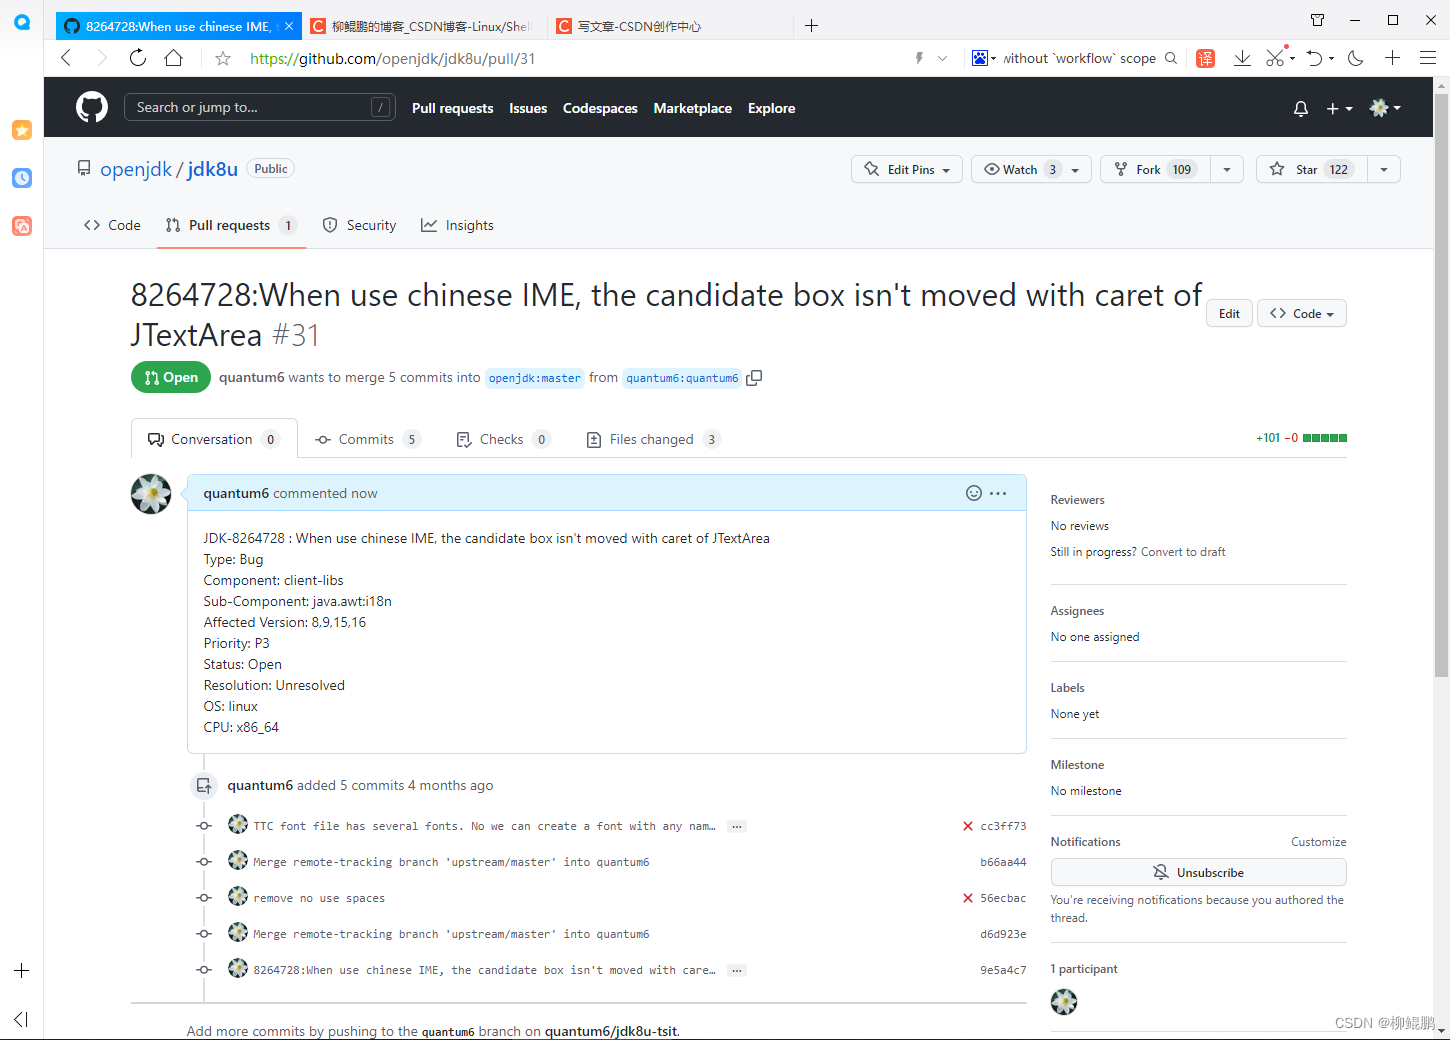Open Marketplace from the navigation bar
This screenshot has width=1450, height=1040.
click(x=692, y=108)
